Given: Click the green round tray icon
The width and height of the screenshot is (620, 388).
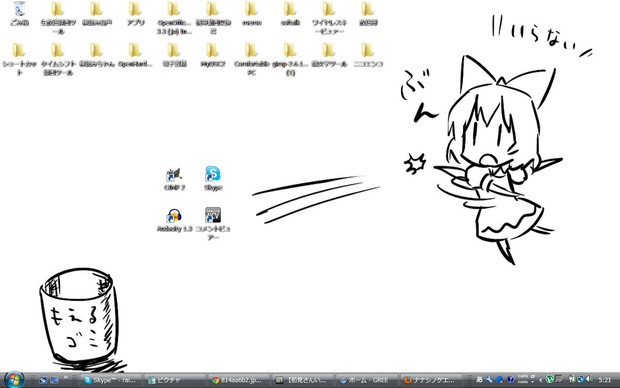Looking at the screenshot, I should [x=549, y=379].
